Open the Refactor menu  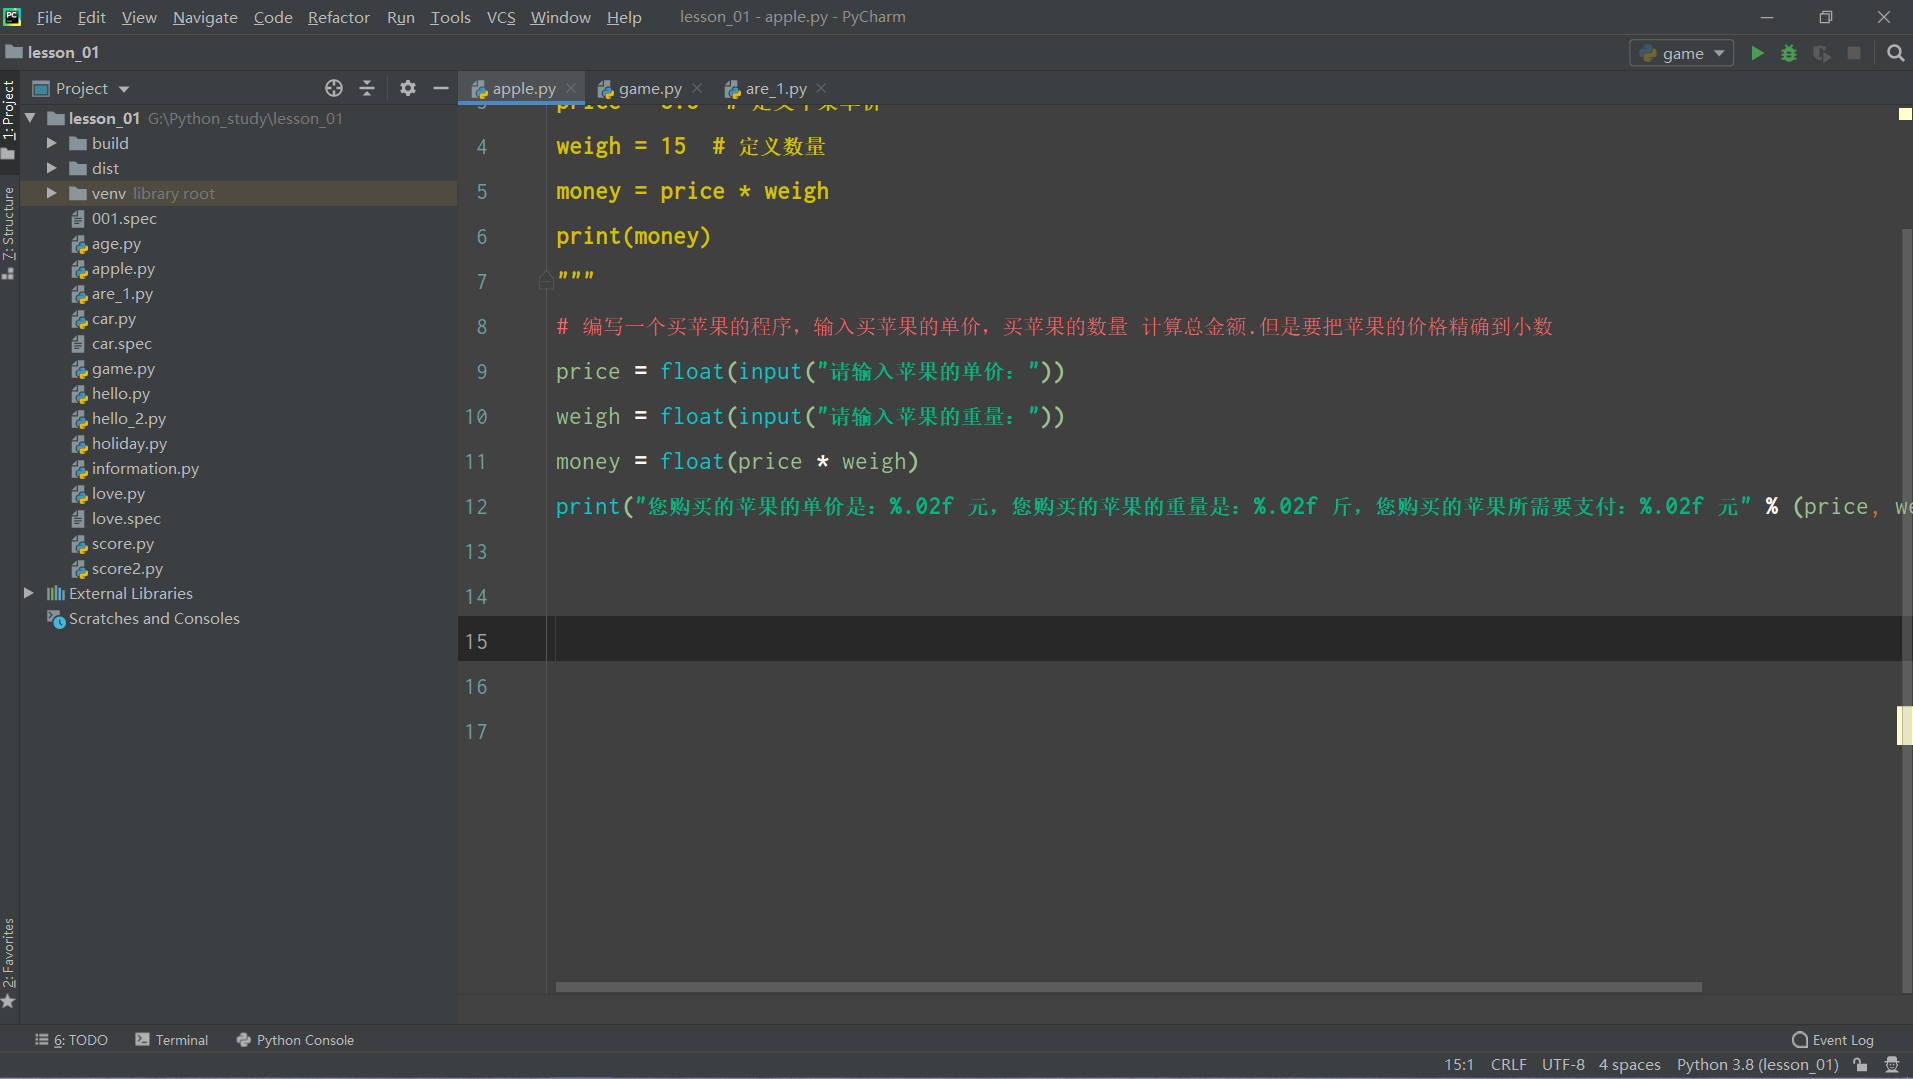coord(338,17)
